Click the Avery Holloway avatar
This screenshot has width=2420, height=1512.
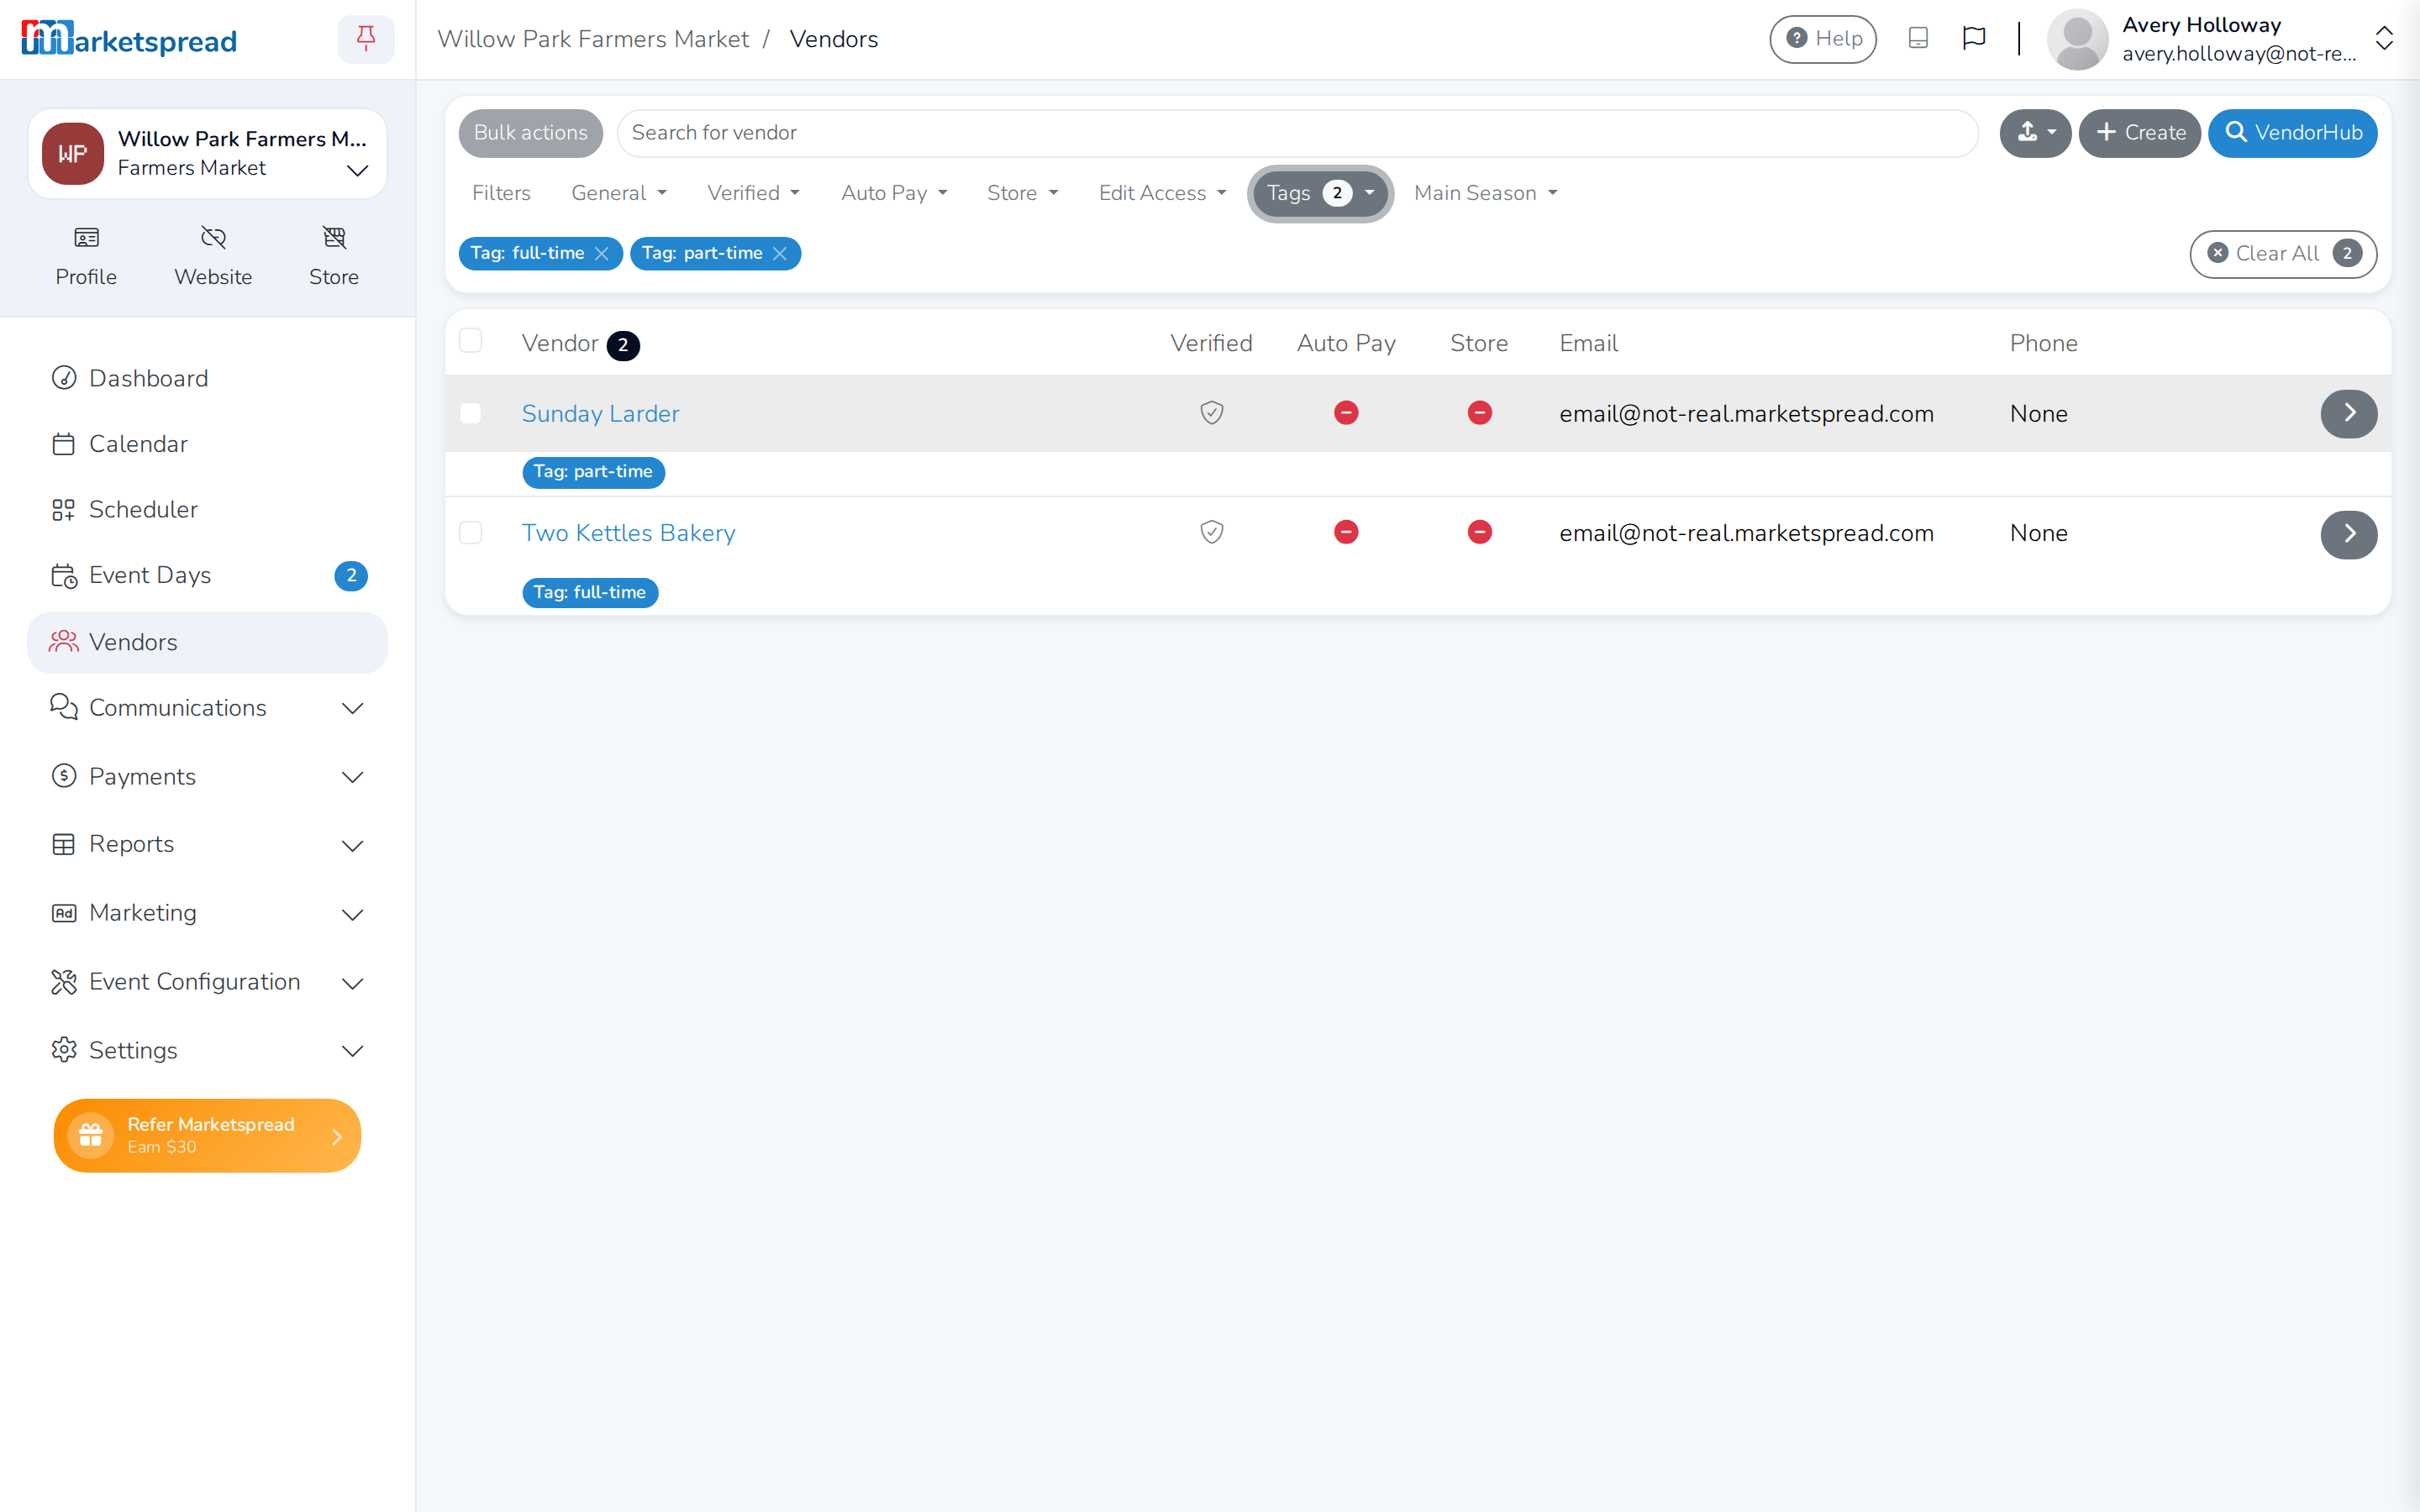pyautogui.click(x=2078, y=39)
